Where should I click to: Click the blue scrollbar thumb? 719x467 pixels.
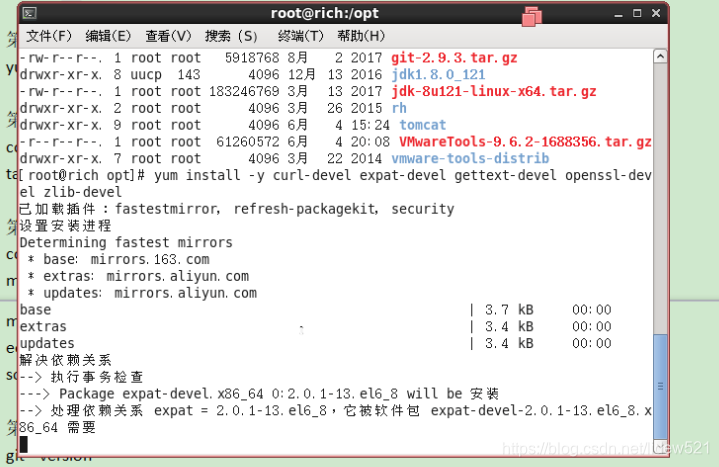tap(660, 387)
